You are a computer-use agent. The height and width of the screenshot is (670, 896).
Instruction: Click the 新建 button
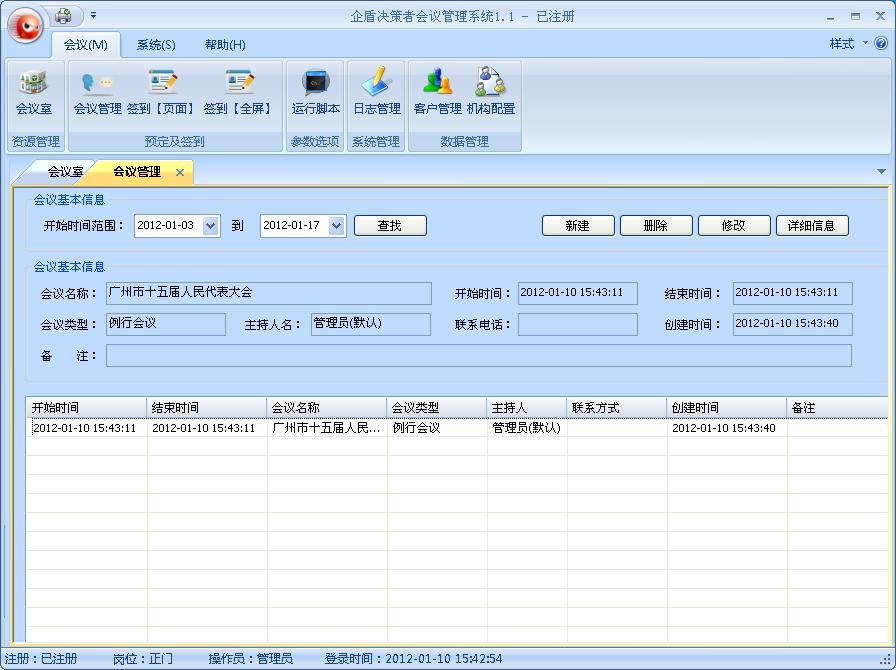point(578,226)
